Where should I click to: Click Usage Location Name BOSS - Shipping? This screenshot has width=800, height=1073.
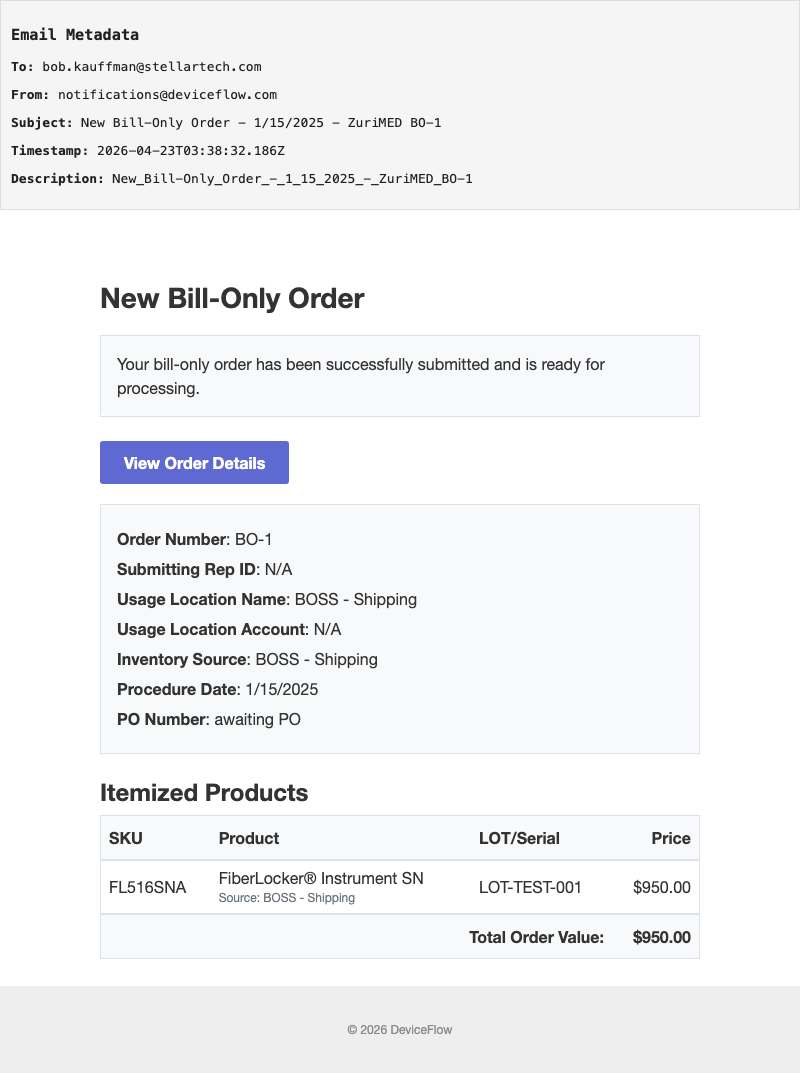(267, 599)
